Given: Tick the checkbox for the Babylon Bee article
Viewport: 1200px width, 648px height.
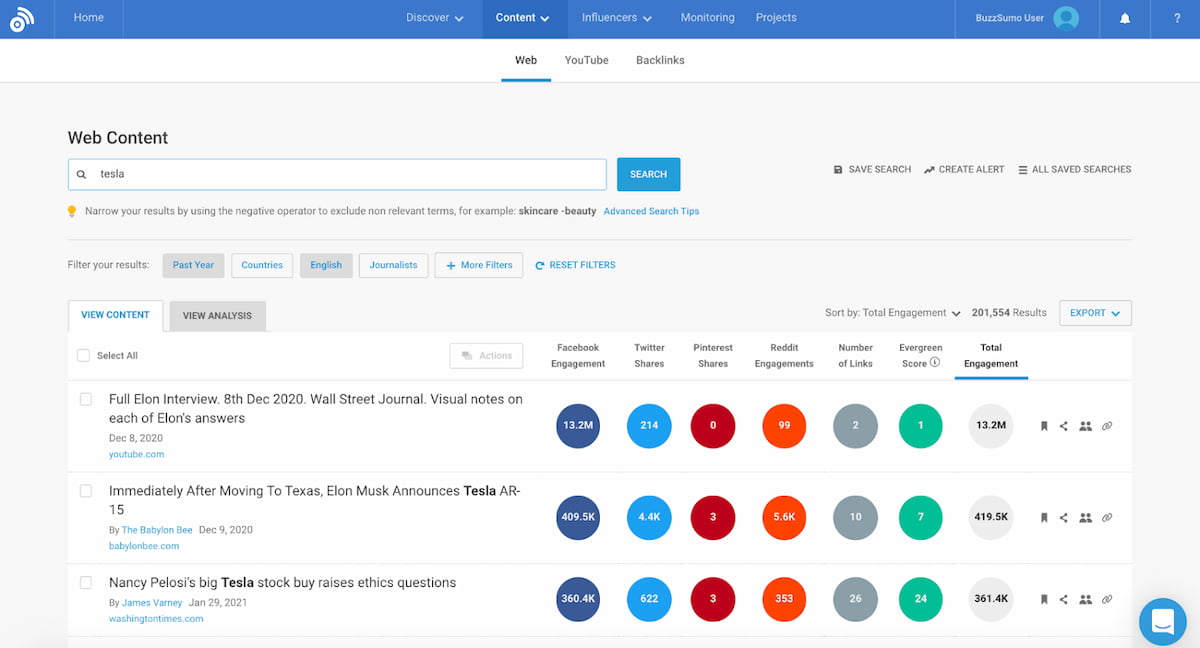Looking at the screenshot, I should 85,490.
